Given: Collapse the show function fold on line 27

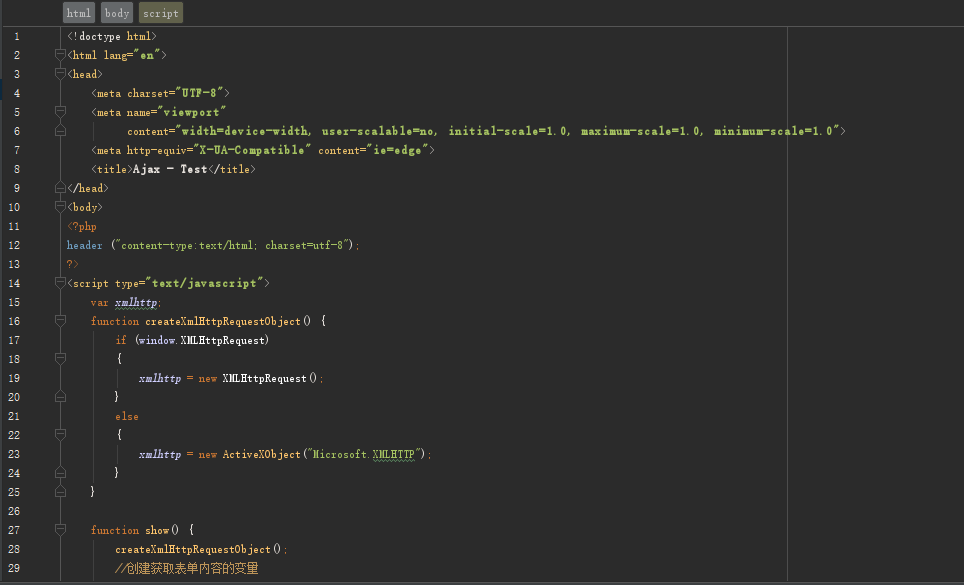Looking at the screenshot, I should (60, 529).
